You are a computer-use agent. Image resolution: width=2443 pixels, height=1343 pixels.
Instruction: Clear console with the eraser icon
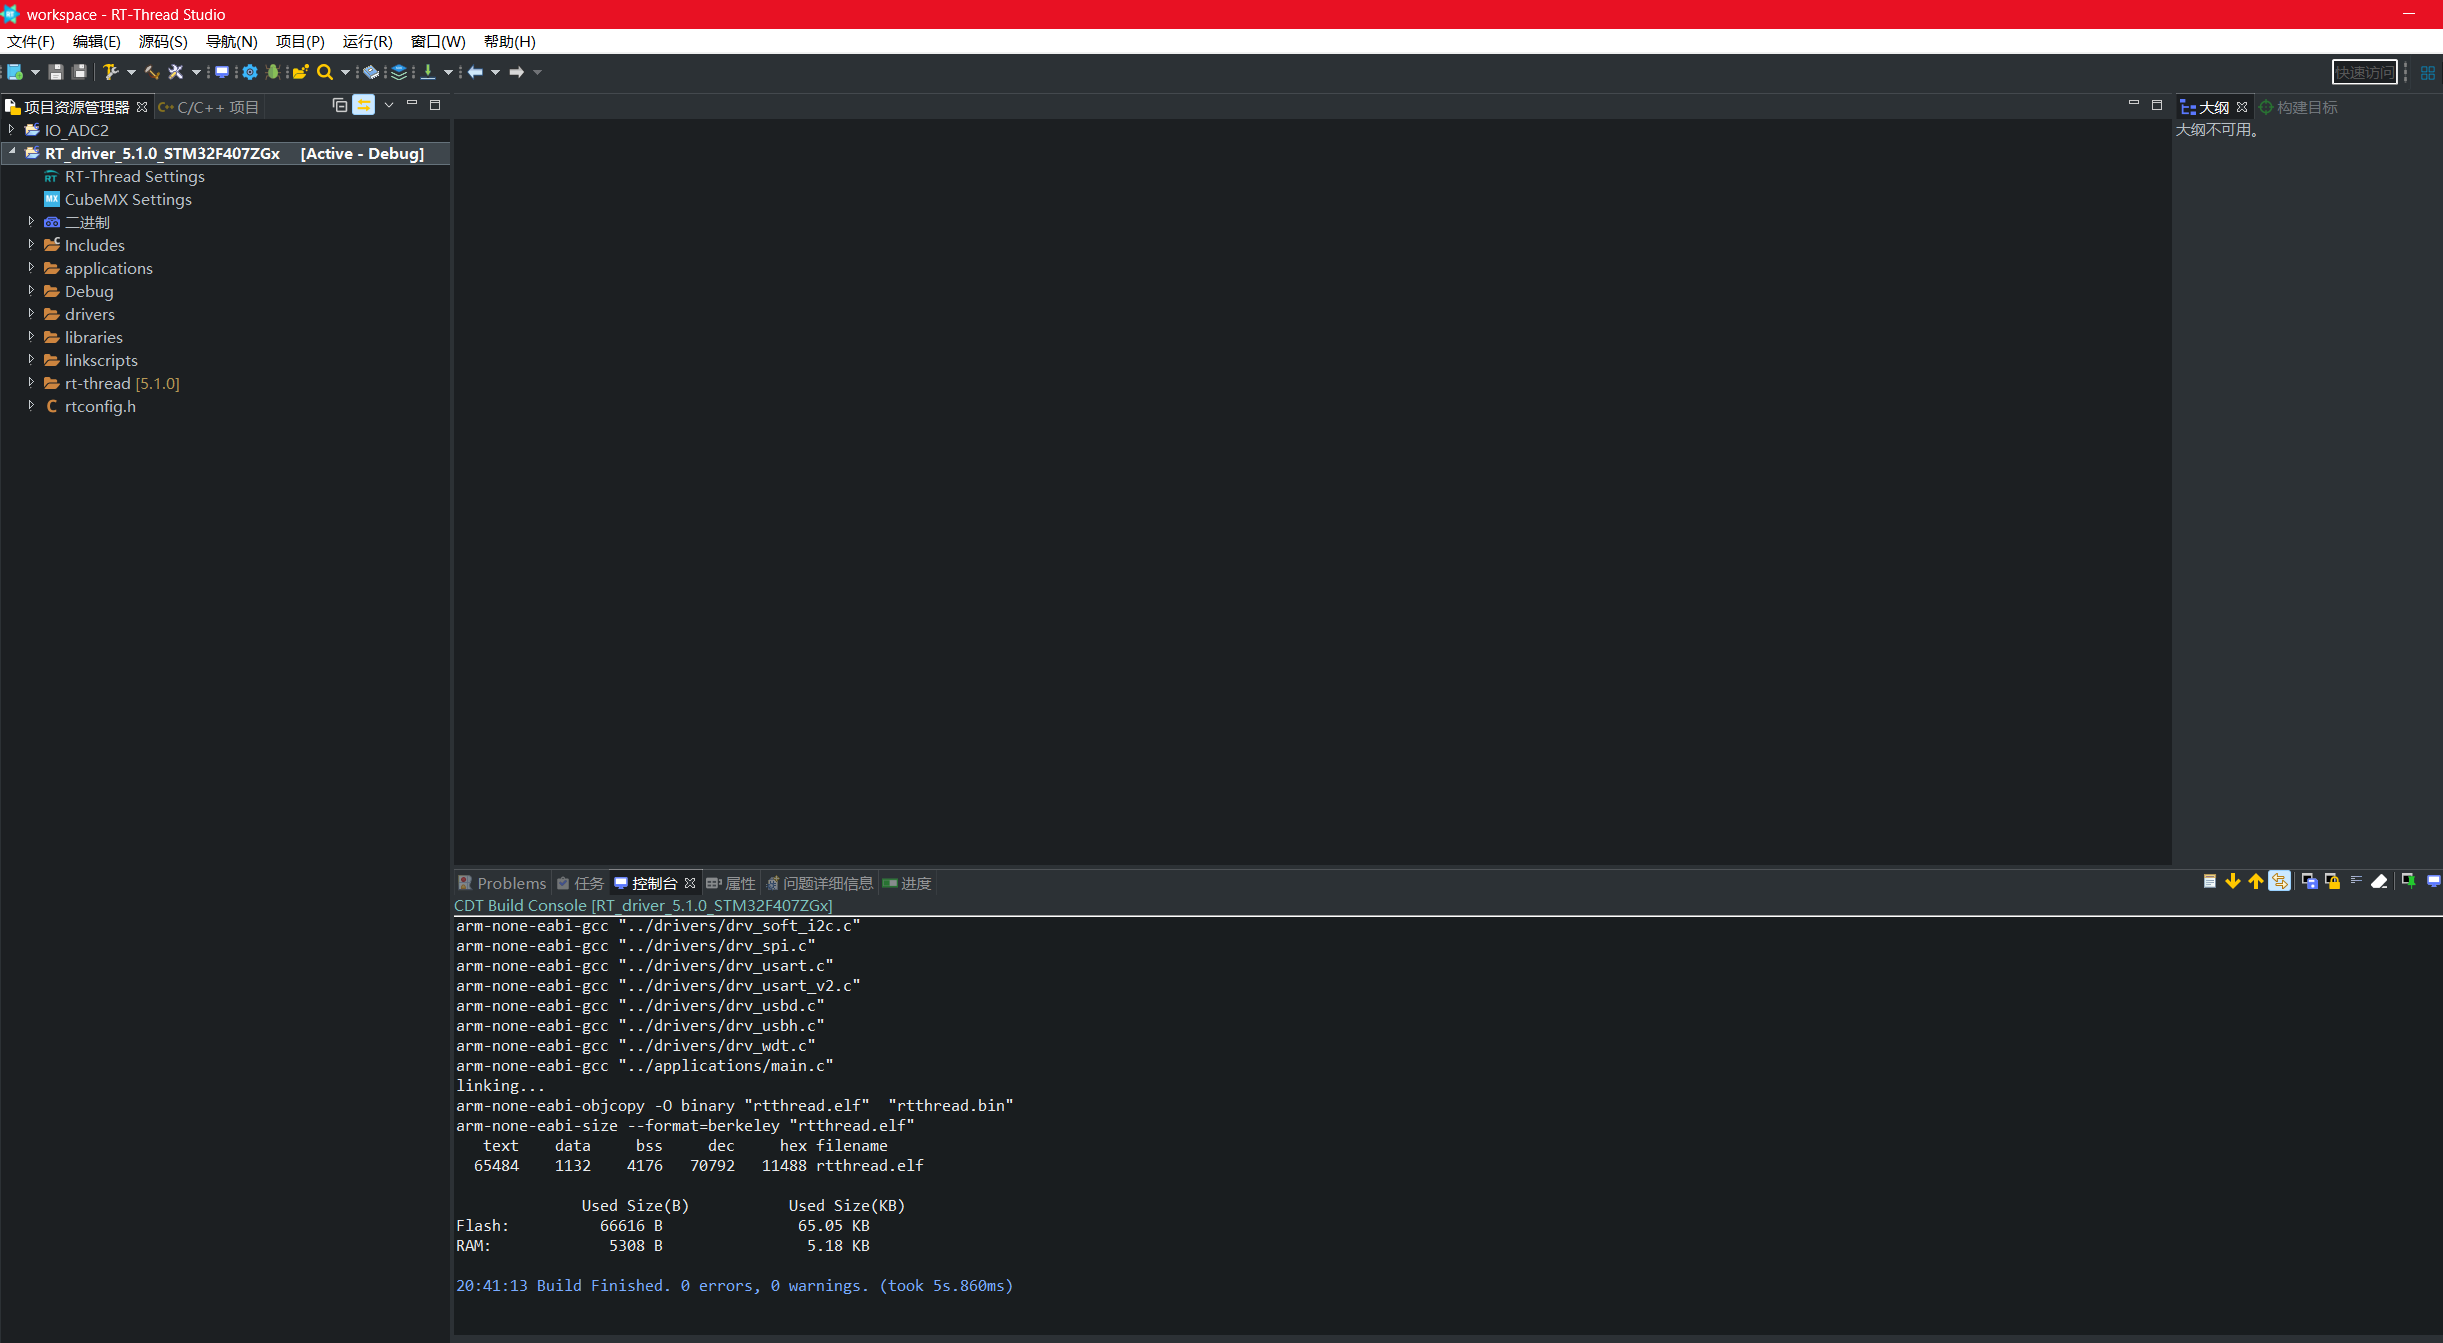(2380, 881)
